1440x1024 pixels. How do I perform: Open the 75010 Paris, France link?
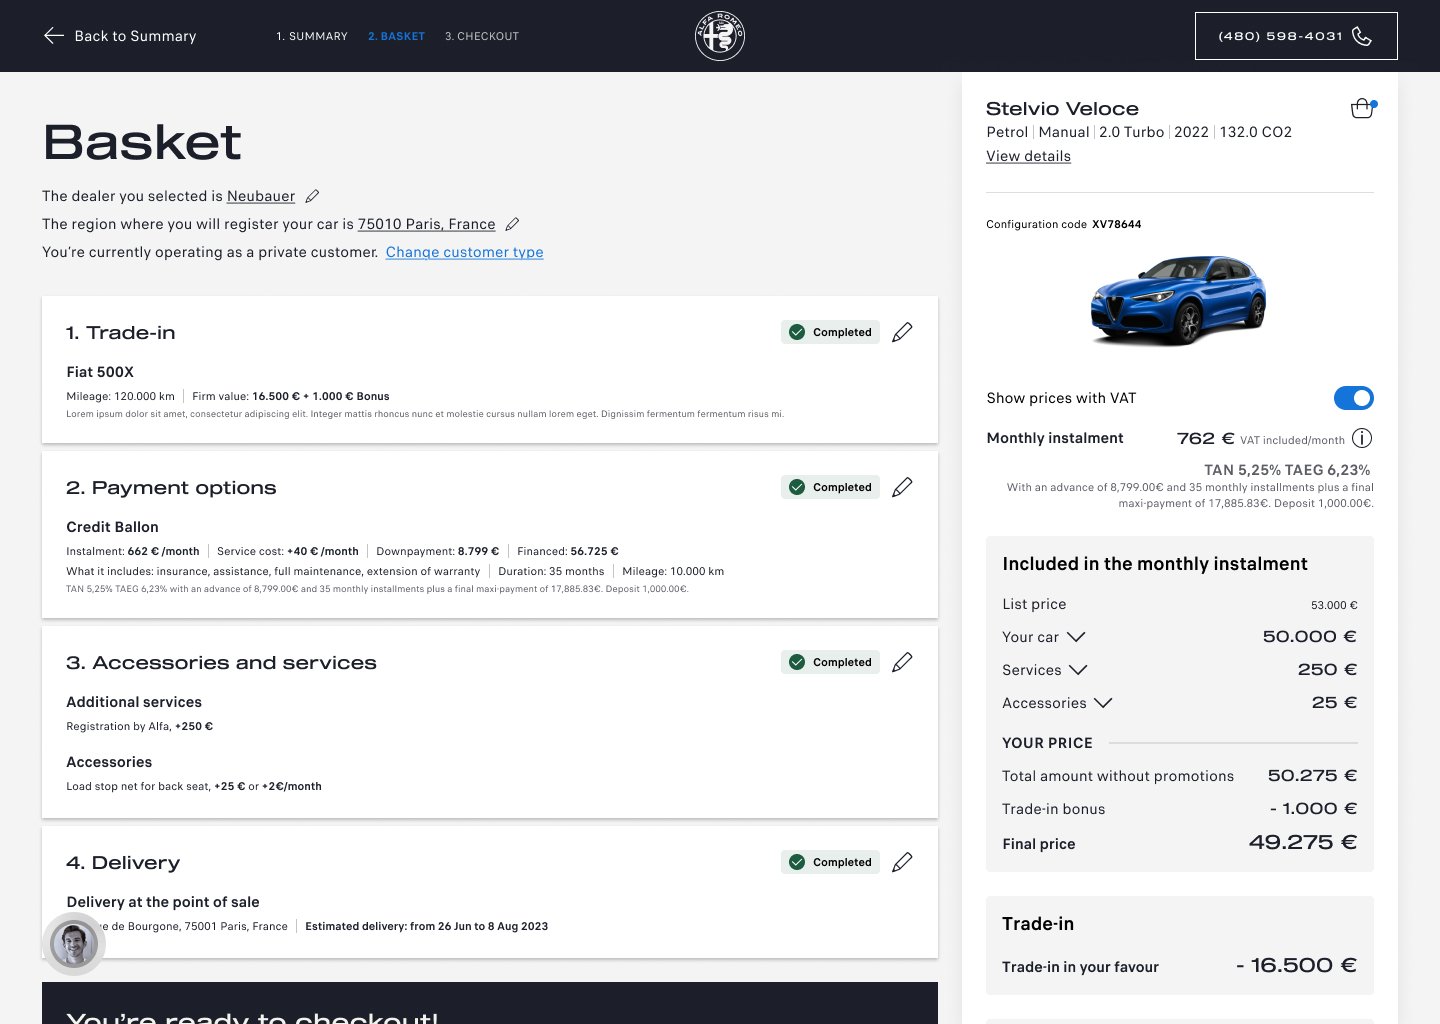(427, 224)
